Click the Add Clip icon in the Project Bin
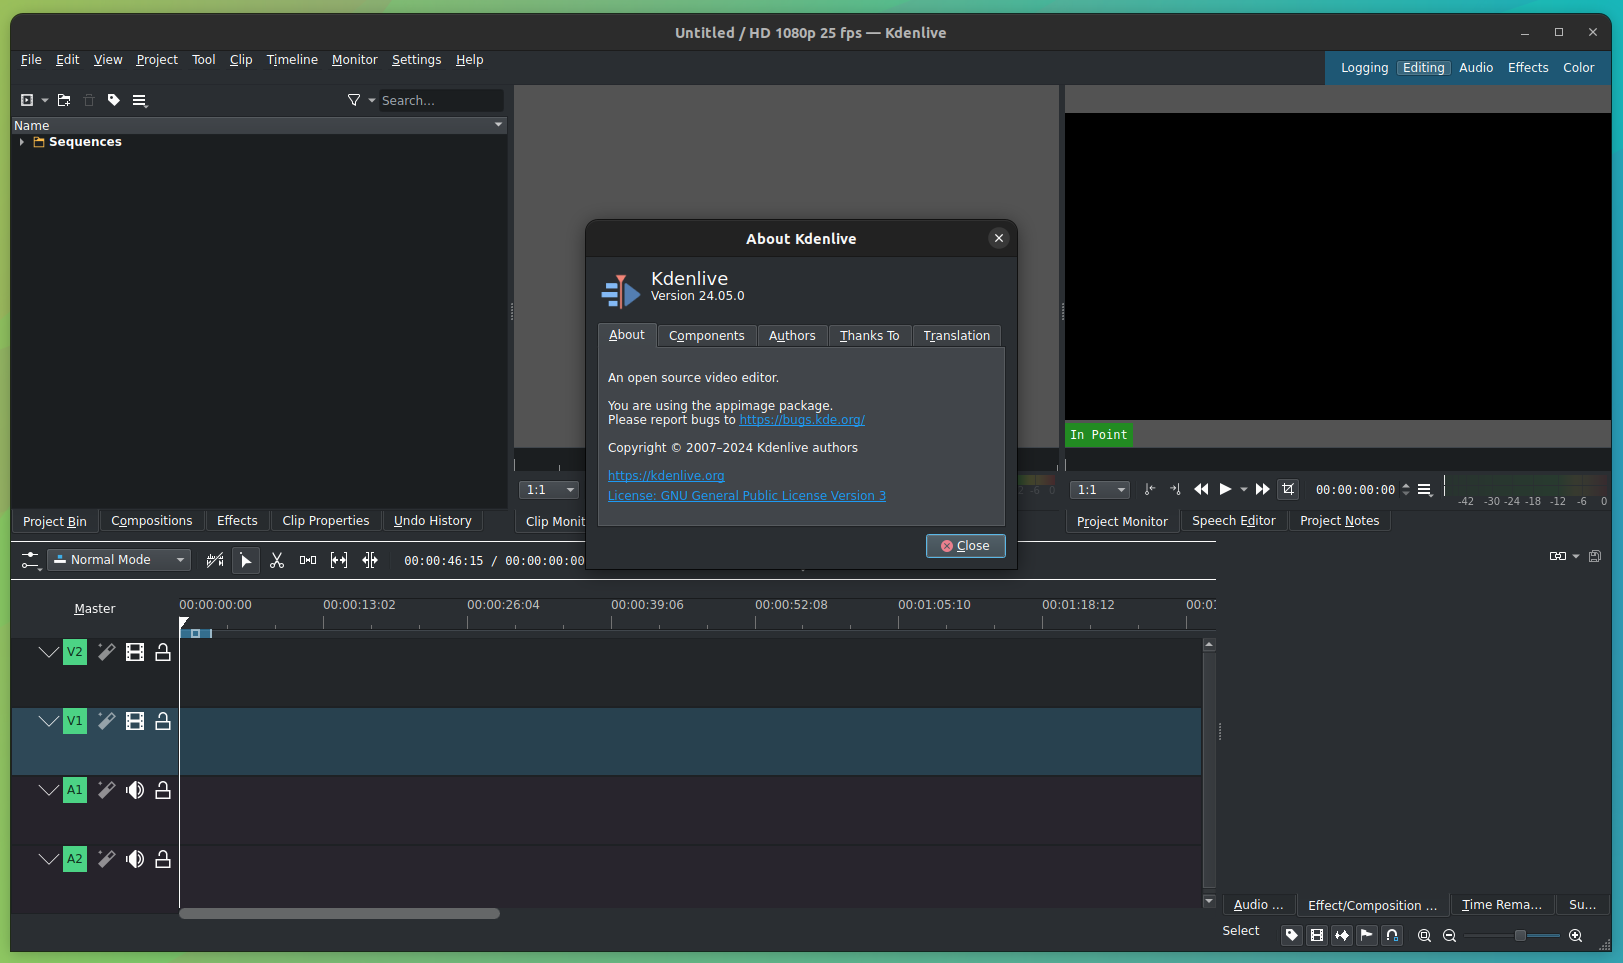 pyautogui.click(x=26, y=100)
